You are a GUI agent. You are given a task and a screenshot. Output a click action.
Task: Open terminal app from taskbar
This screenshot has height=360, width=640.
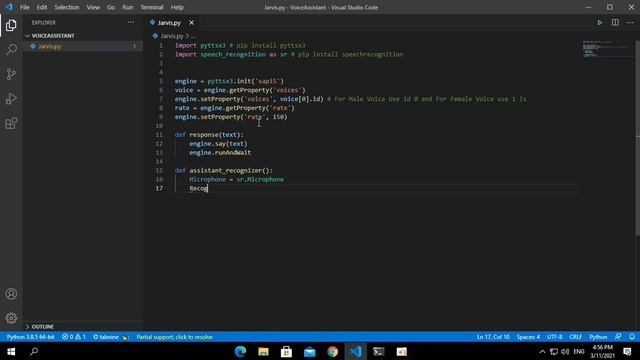378,351
